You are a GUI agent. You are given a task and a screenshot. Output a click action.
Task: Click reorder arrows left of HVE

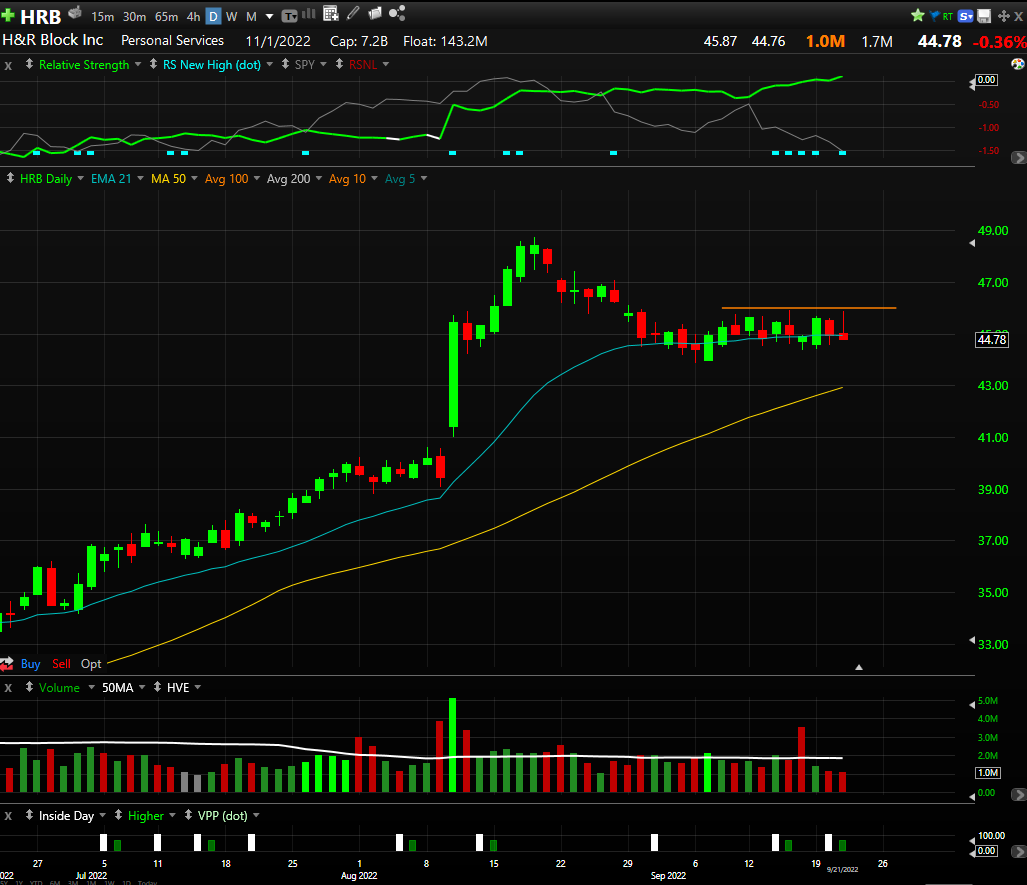[x=157, y=687]
